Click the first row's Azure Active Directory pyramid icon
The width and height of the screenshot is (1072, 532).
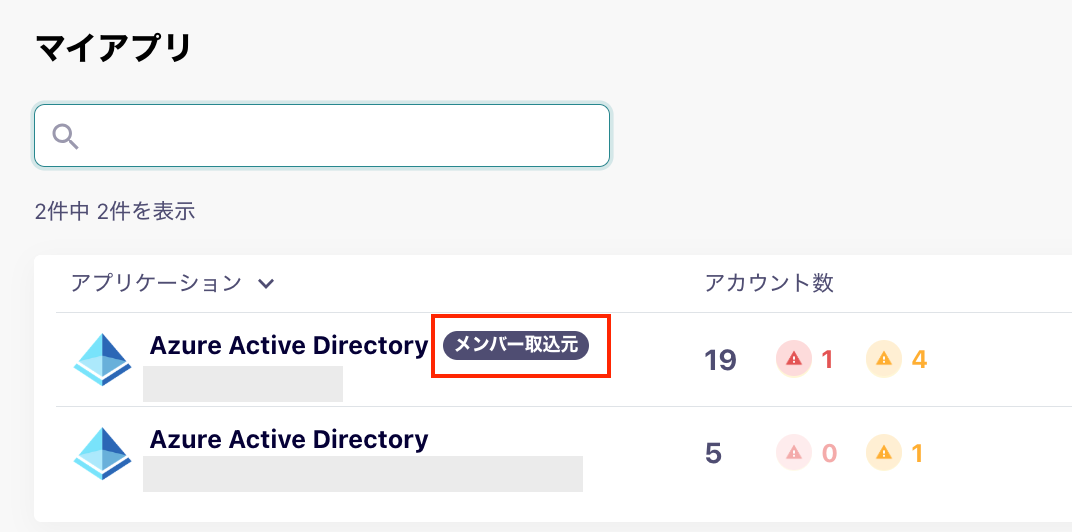103,360
